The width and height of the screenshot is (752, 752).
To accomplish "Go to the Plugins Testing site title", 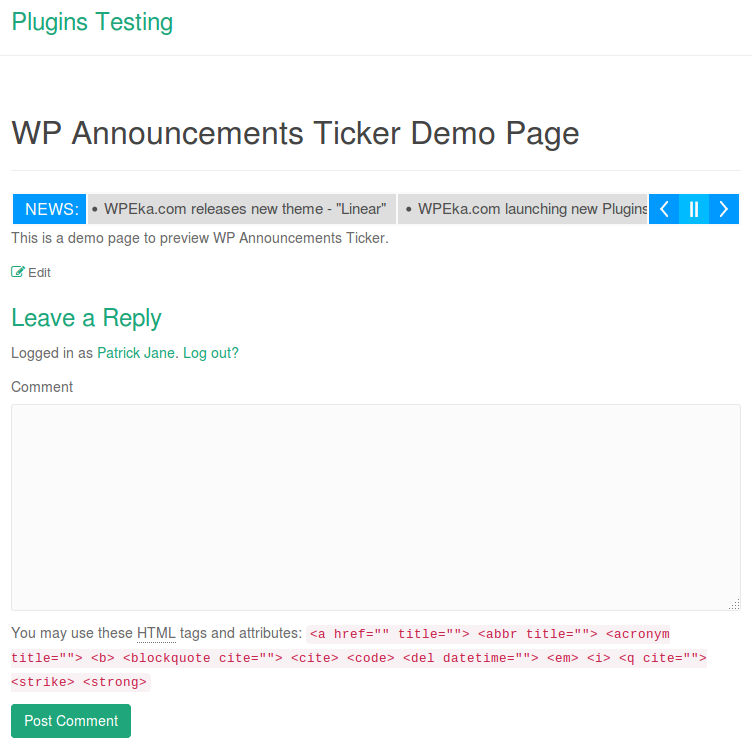I will (92, 22).
